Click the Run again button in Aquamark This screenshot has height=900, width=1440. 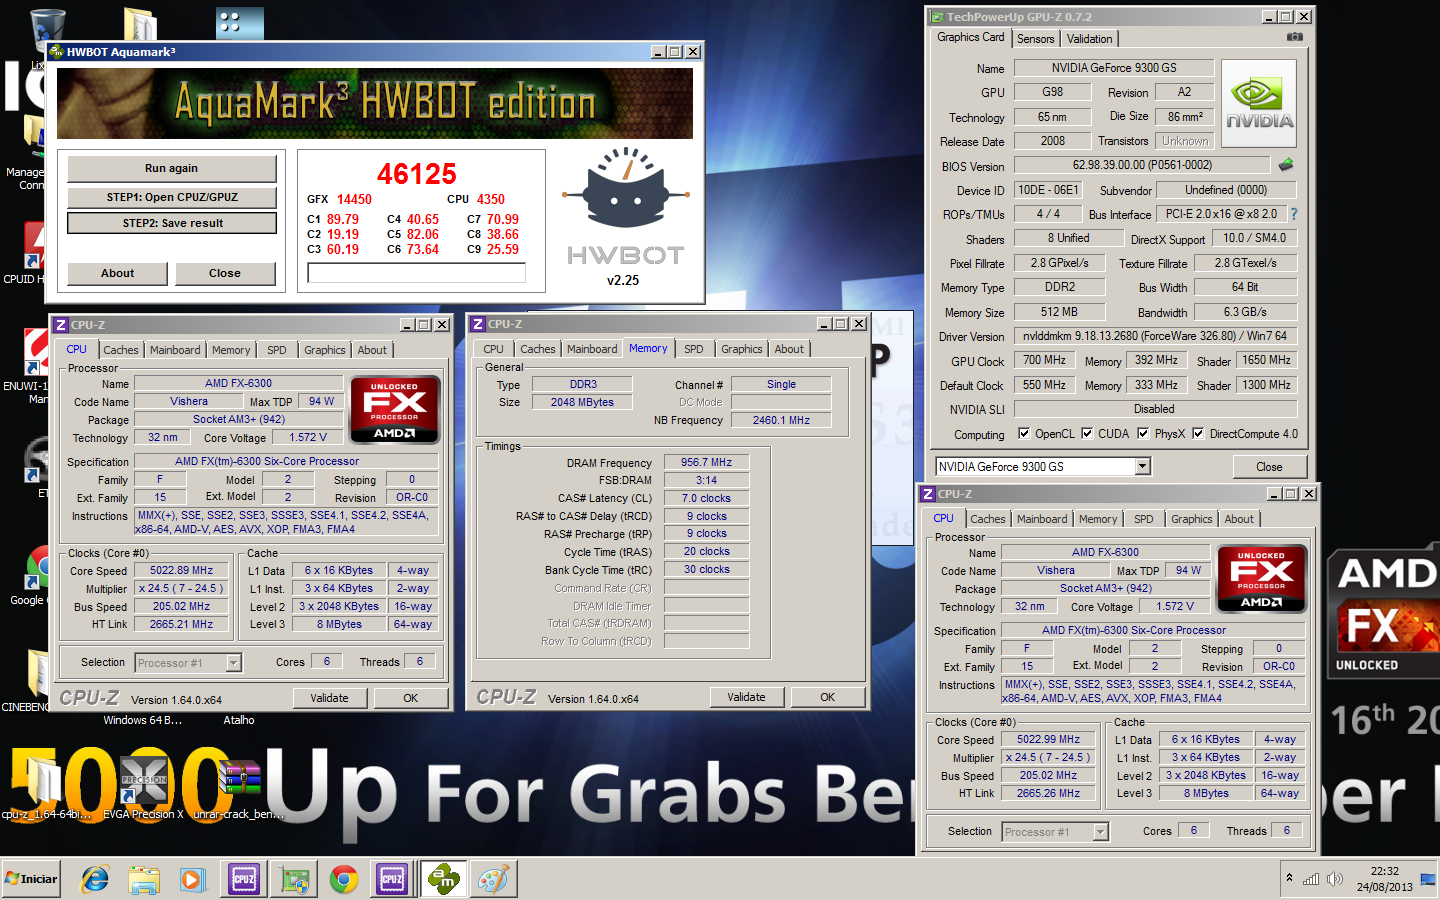[x=171, y=168]
